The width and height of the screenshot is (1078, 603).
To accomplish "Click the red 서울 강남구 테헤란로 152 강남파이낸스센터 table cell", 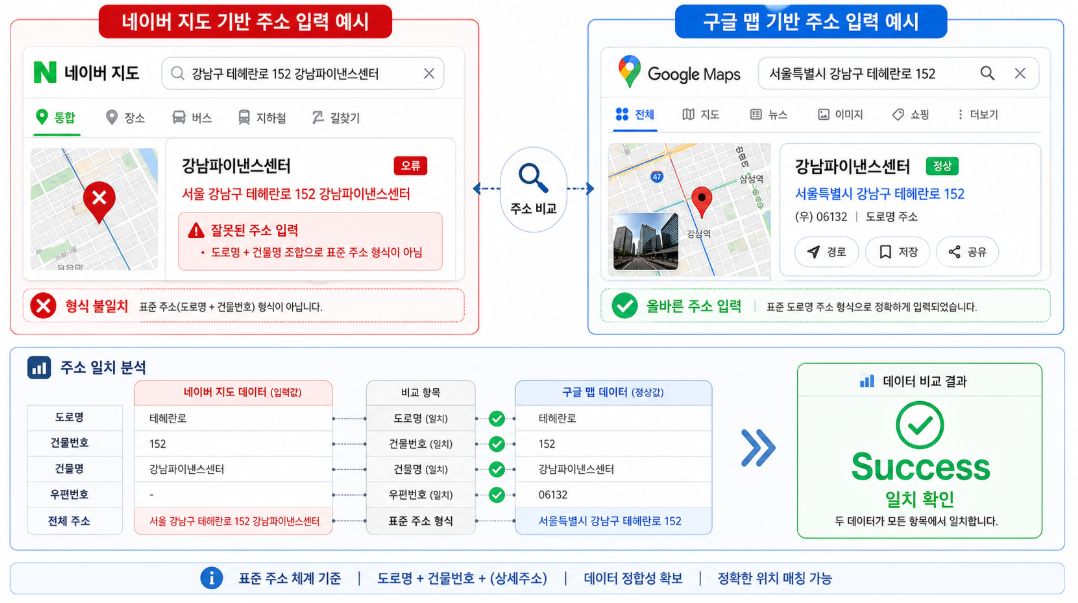I will [x=234, y=521].
